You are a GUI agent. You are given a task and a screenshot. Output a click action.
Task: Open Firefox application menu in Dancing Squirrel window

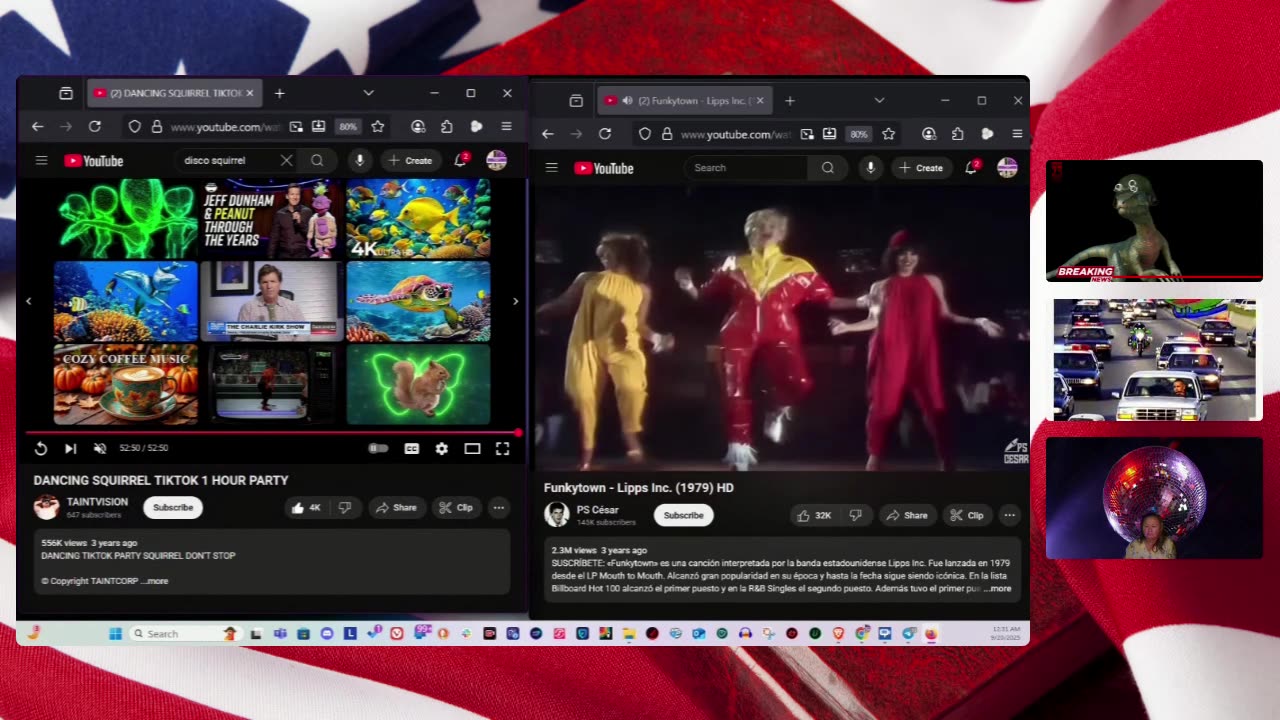(506, 127)
